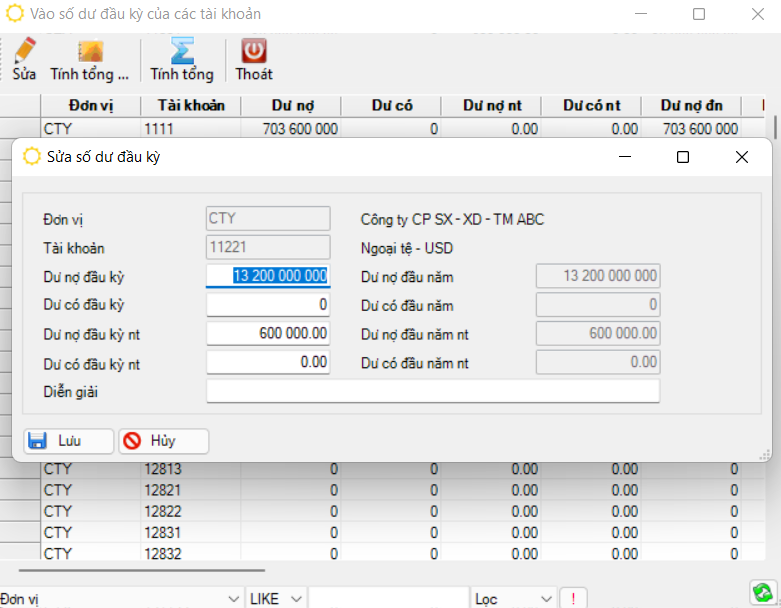Click the Dư nợ đầu kỳ nt field
The width and height of the screenshot is (781, 608).
pyautogui.click(x=268, y=334)
